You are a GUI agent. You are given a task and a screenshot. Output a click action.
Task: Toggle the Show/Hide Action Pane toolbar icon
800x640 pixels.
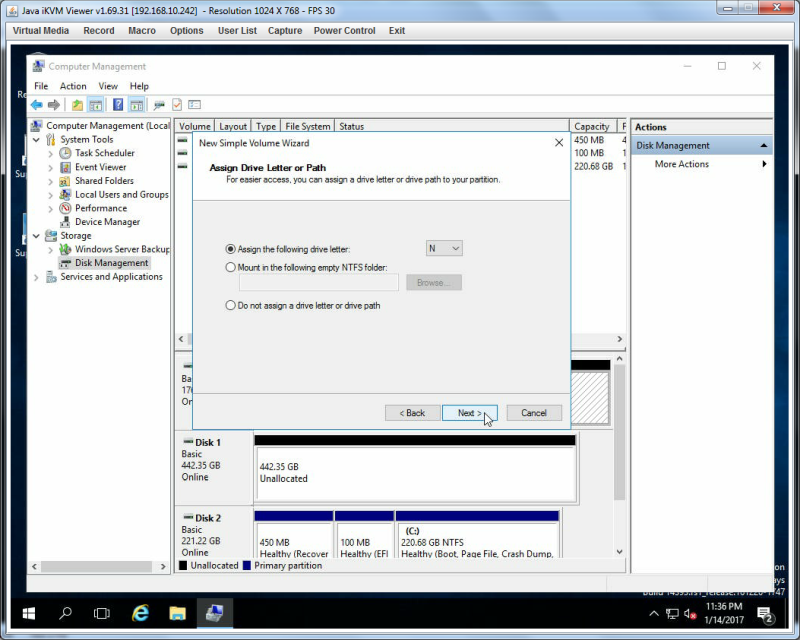coord(136,105)
